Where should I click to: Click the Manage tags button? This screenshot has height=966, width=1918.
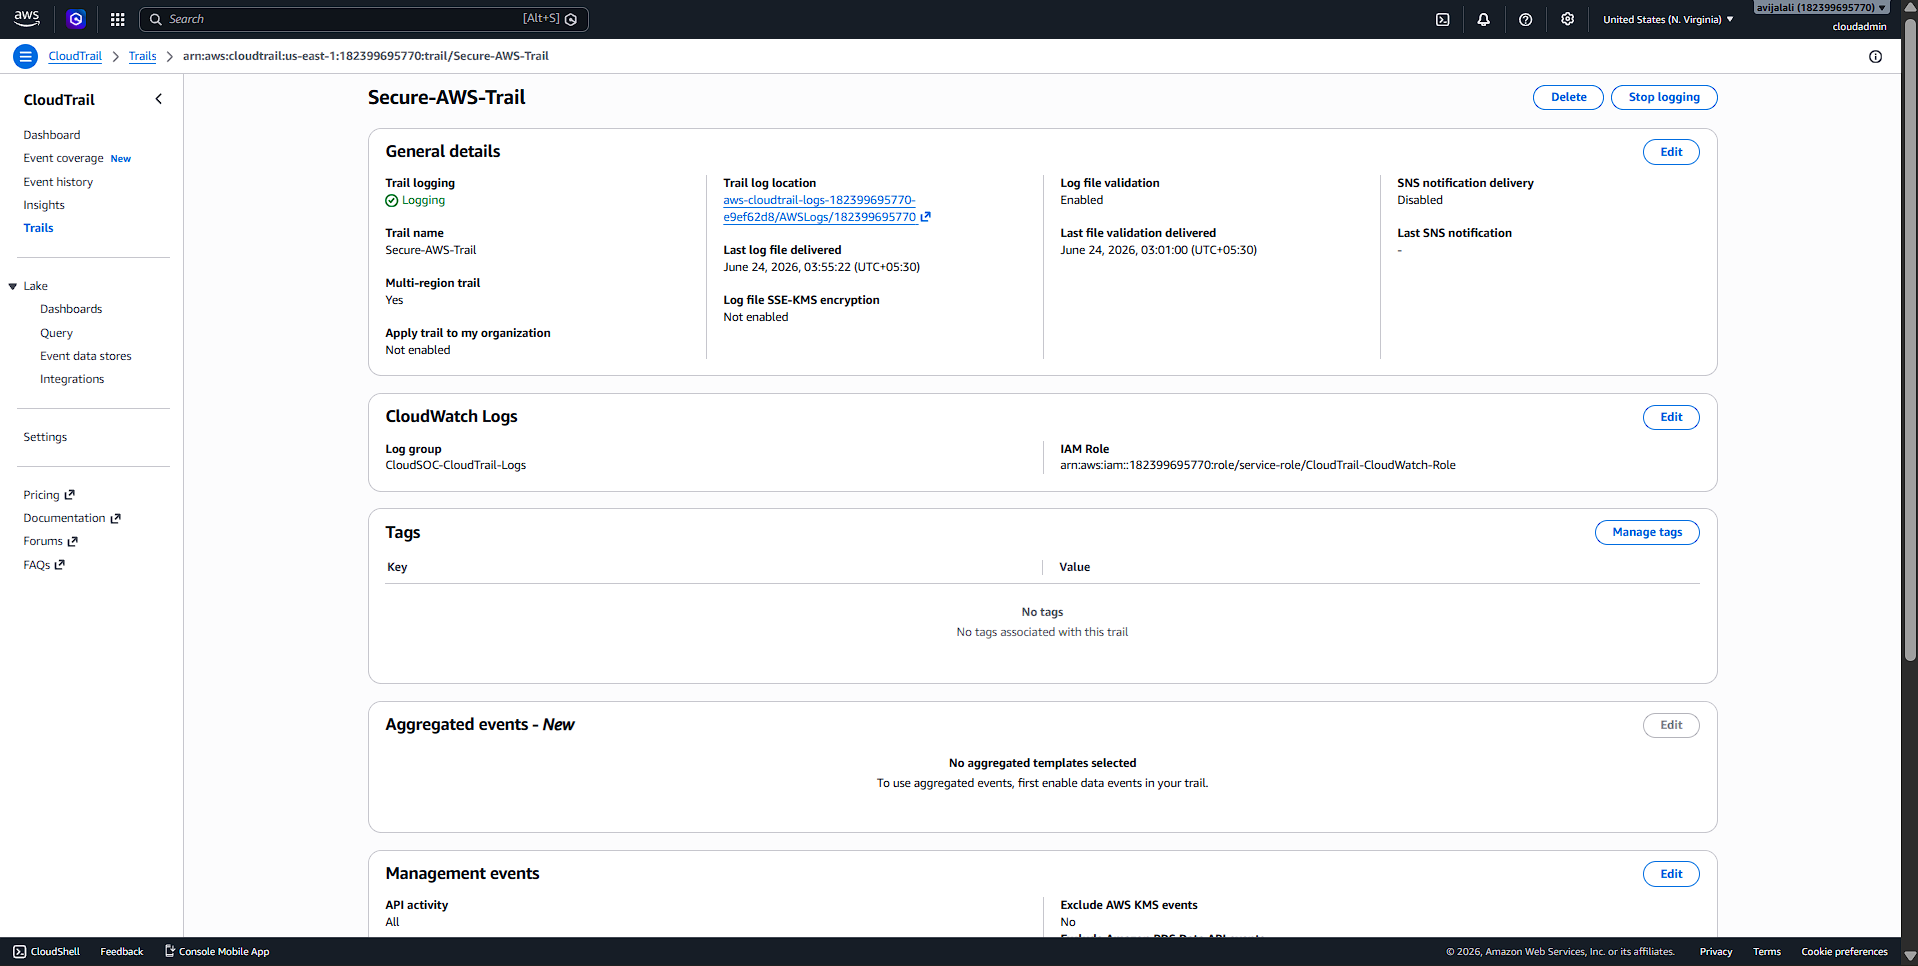coord(1647,532)
